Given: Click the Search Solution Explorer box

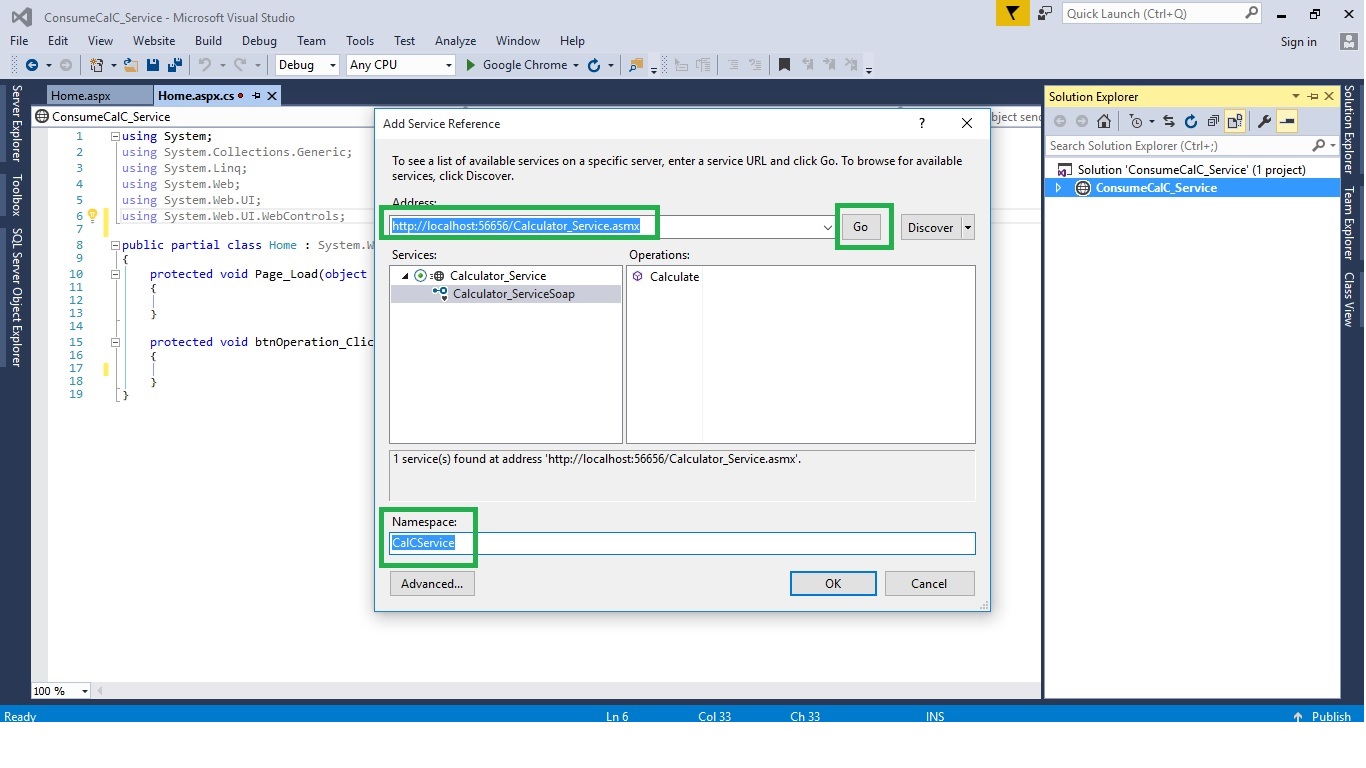Looking at the screenshot, I should [1180, 145].
